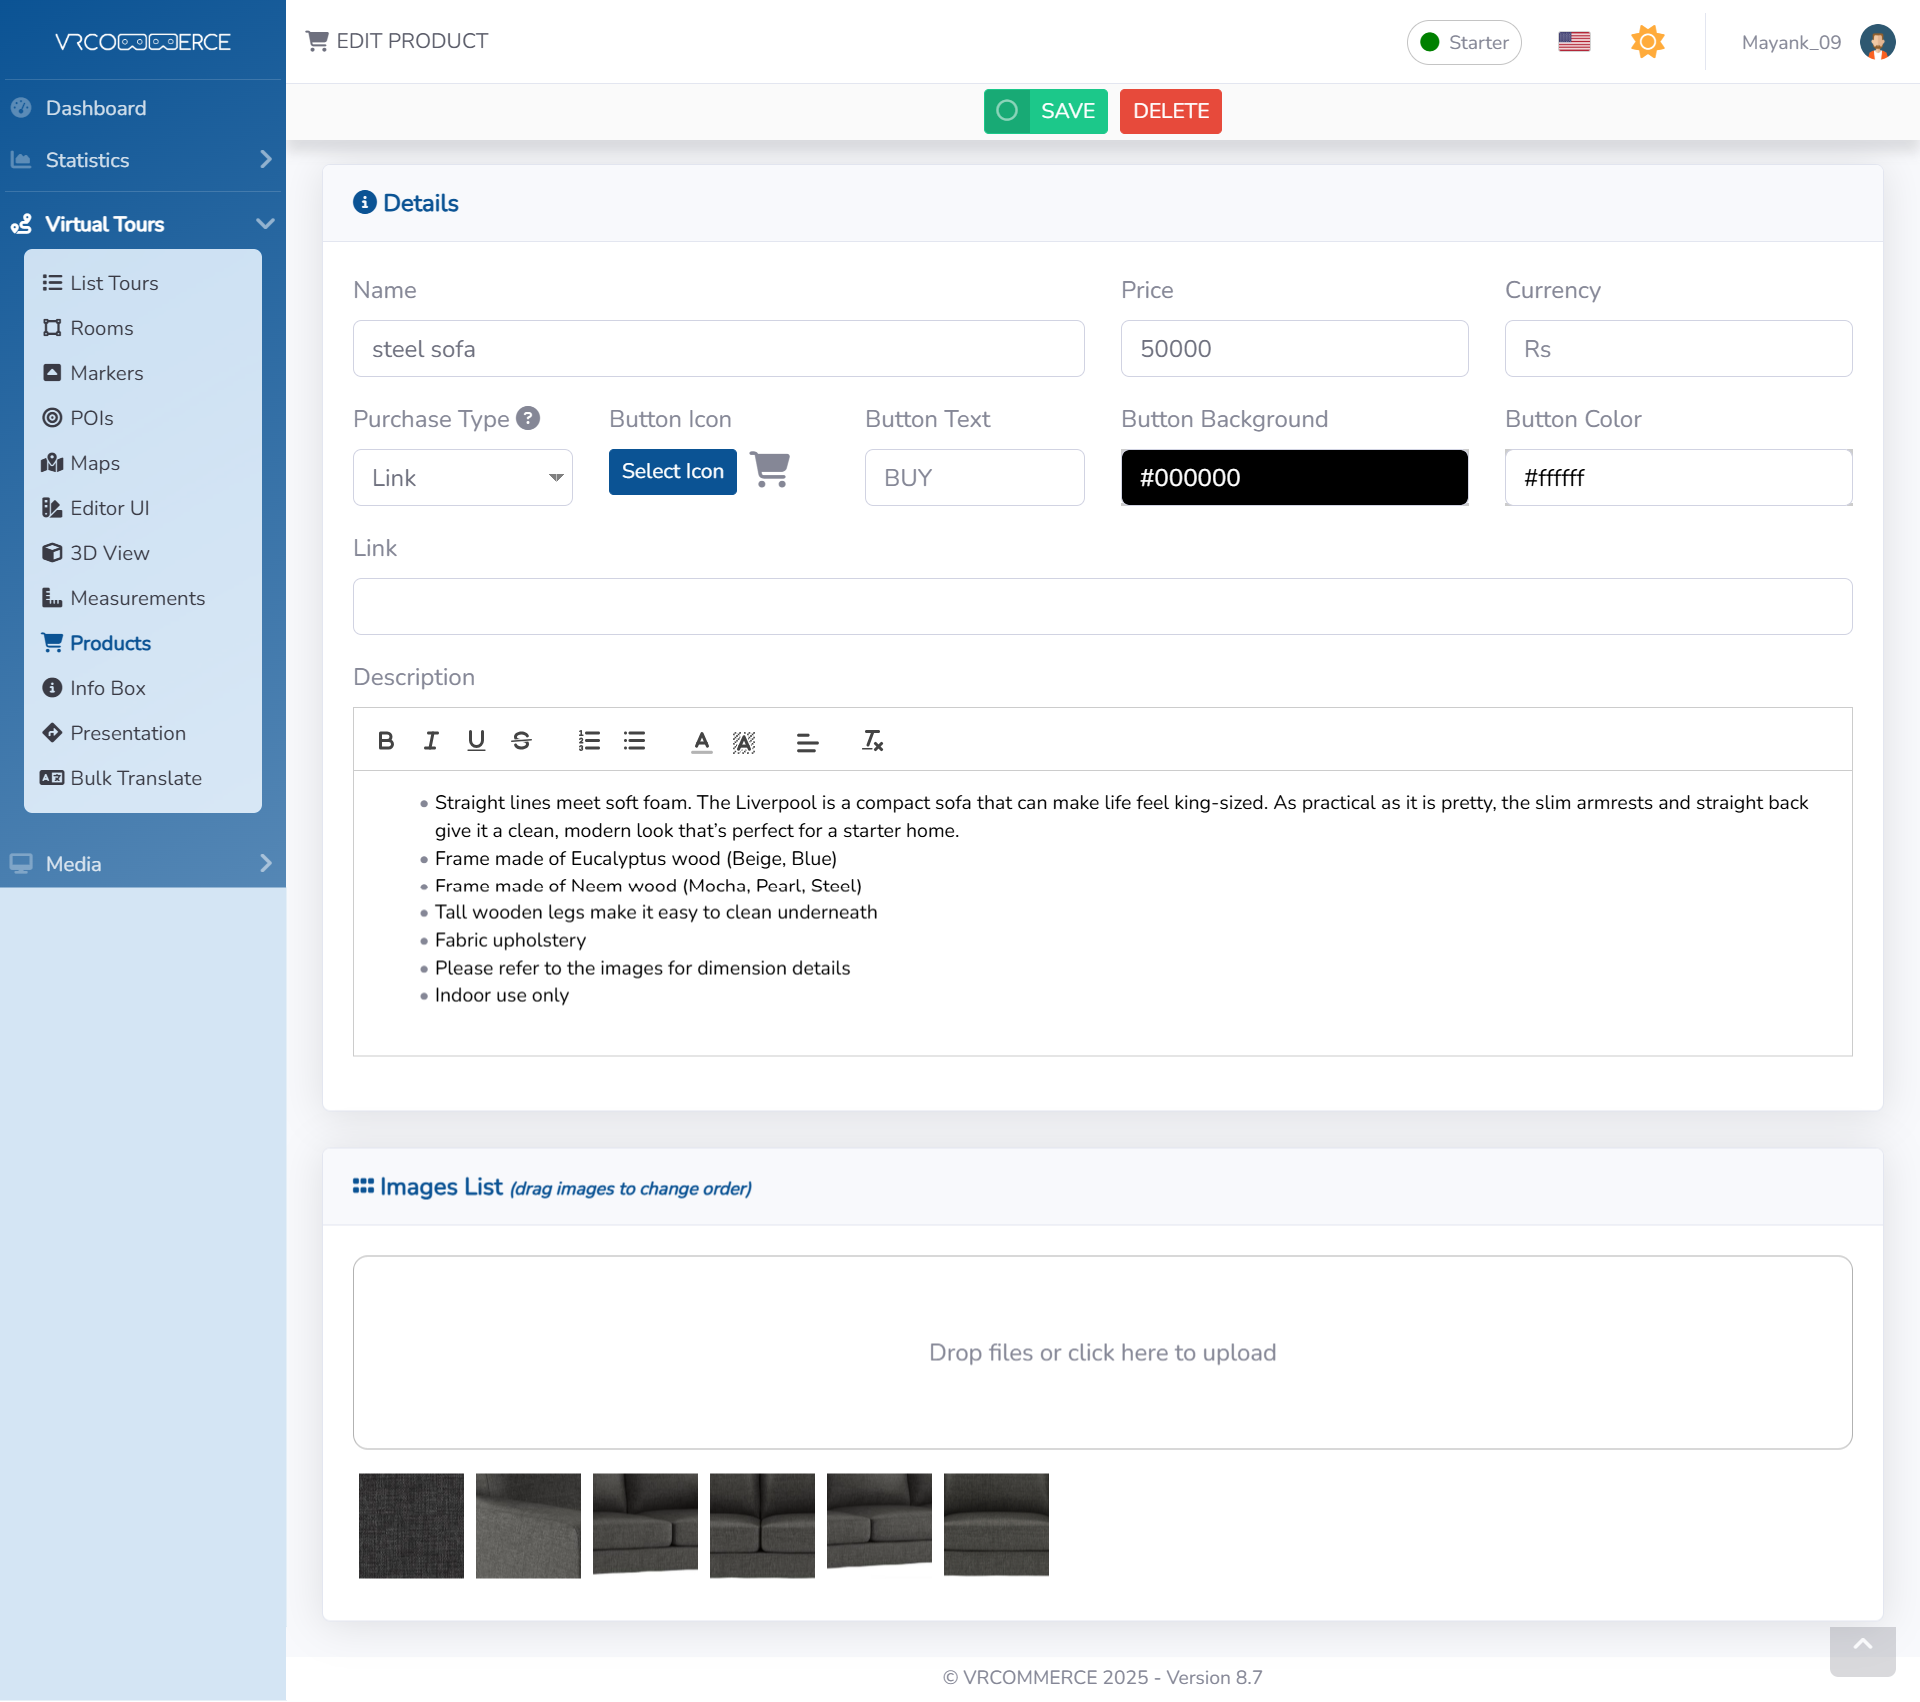The height and width of the screenshot is (1702, 1920).
Task: Click the US flag language icon
Action: click(x=1574, y=42)
